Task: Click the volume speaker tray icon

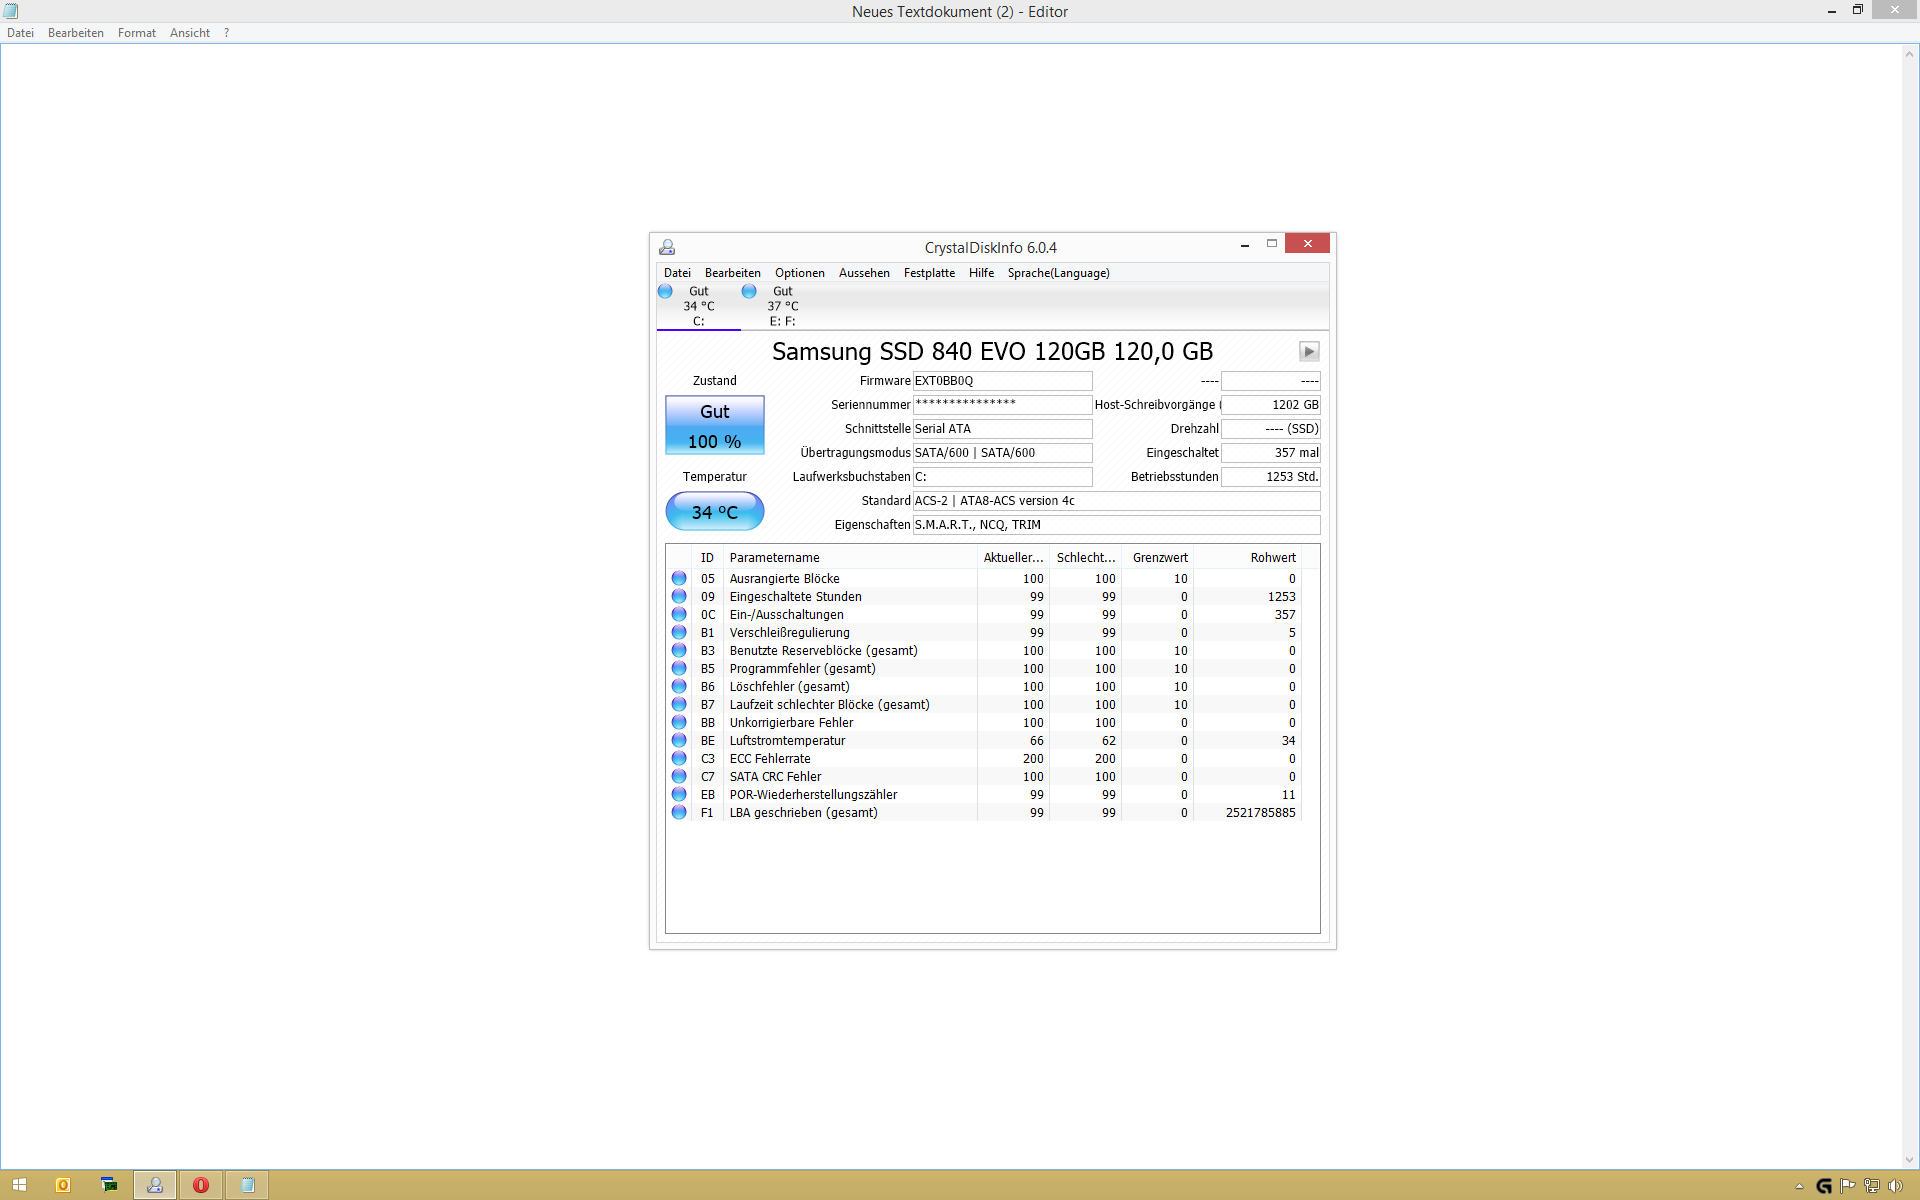Action: click(1895, 1186)
